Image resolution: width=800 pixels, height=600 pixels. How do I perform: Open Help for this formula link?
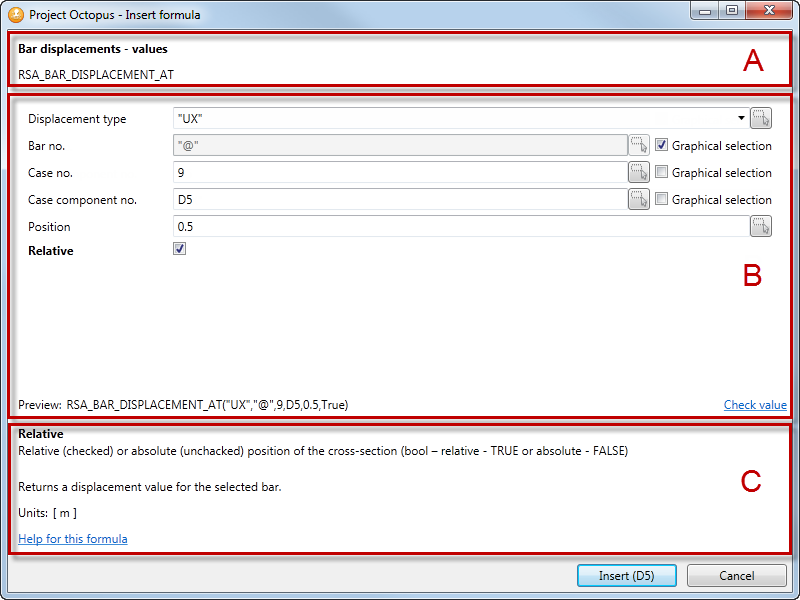click(x=72, y=539)
